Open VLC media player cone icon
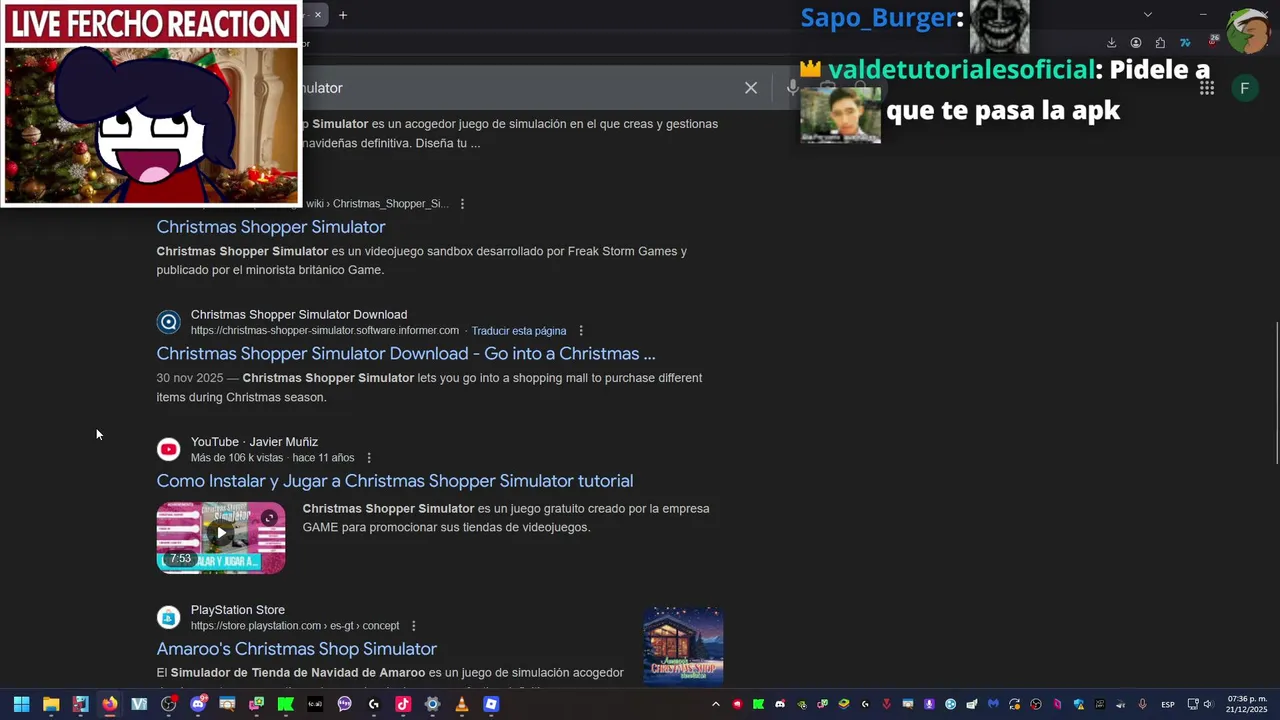Screen dimensions: 1280x720 461,704
